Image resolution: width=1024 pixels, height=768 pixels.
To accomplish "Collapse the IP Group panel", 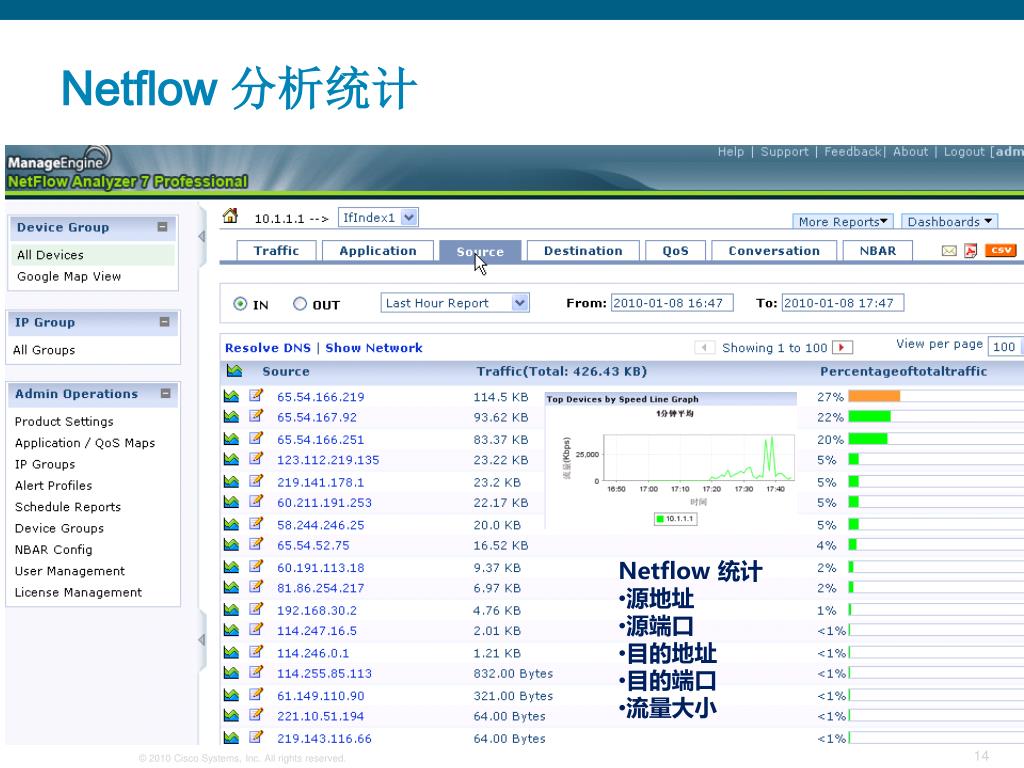I will (165, 321).
